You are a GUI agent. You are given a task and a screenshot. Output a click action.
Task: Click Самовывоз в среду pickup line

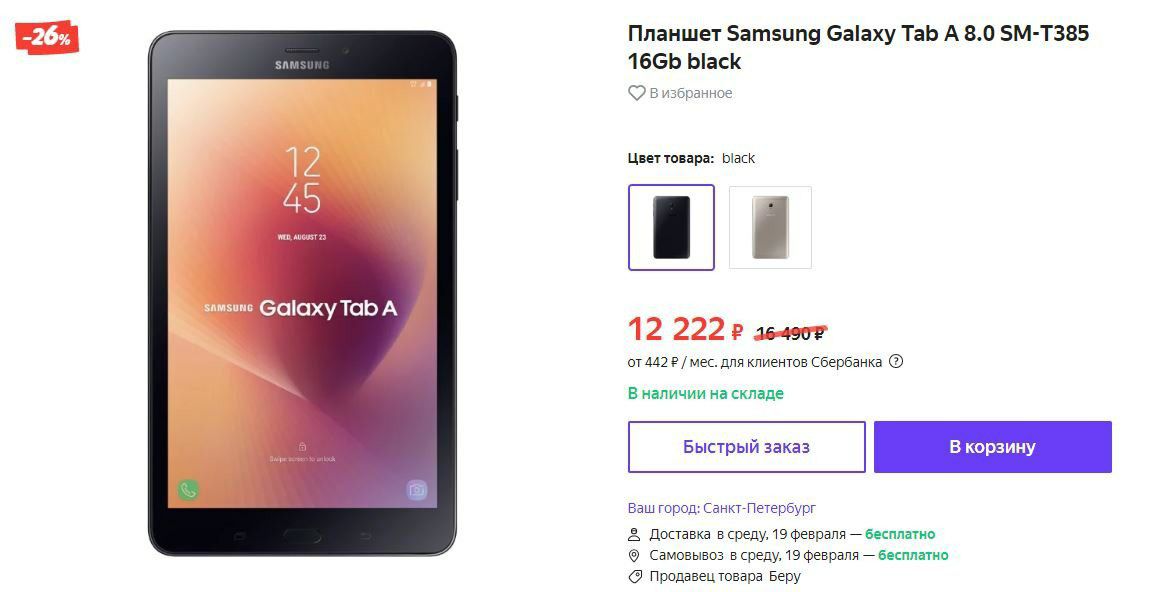(x=799, y=555)
